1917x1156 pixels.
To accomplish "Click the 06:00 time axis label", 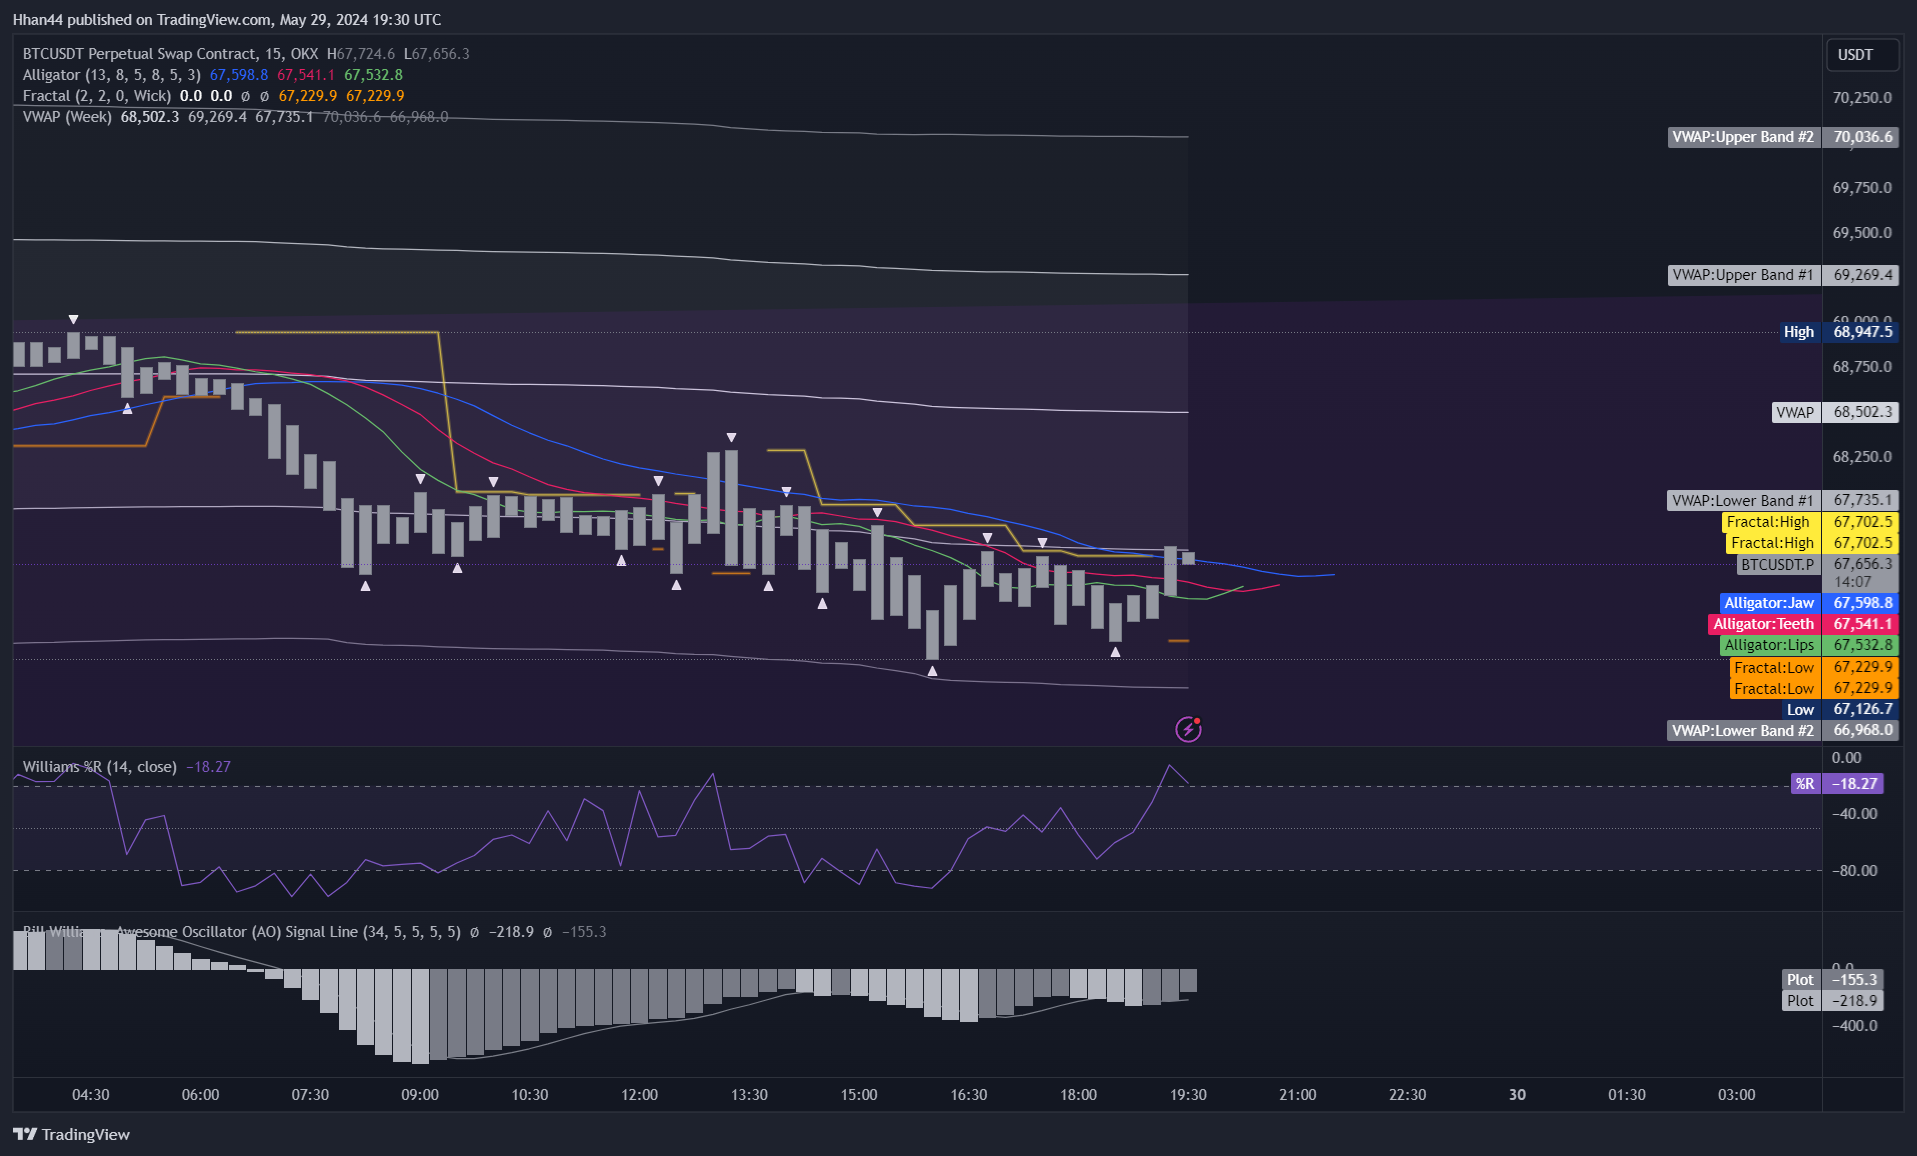I will [x=200, y=1095].
